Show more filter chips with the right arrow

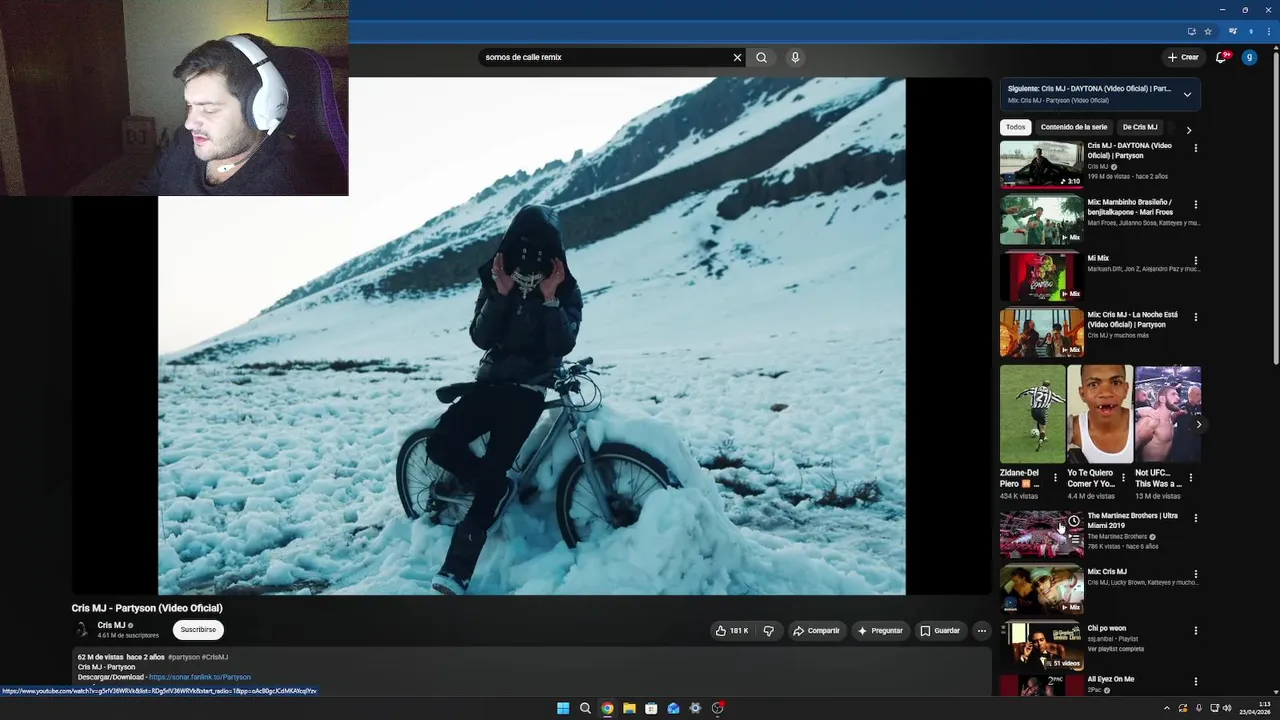coord(1188,130)
